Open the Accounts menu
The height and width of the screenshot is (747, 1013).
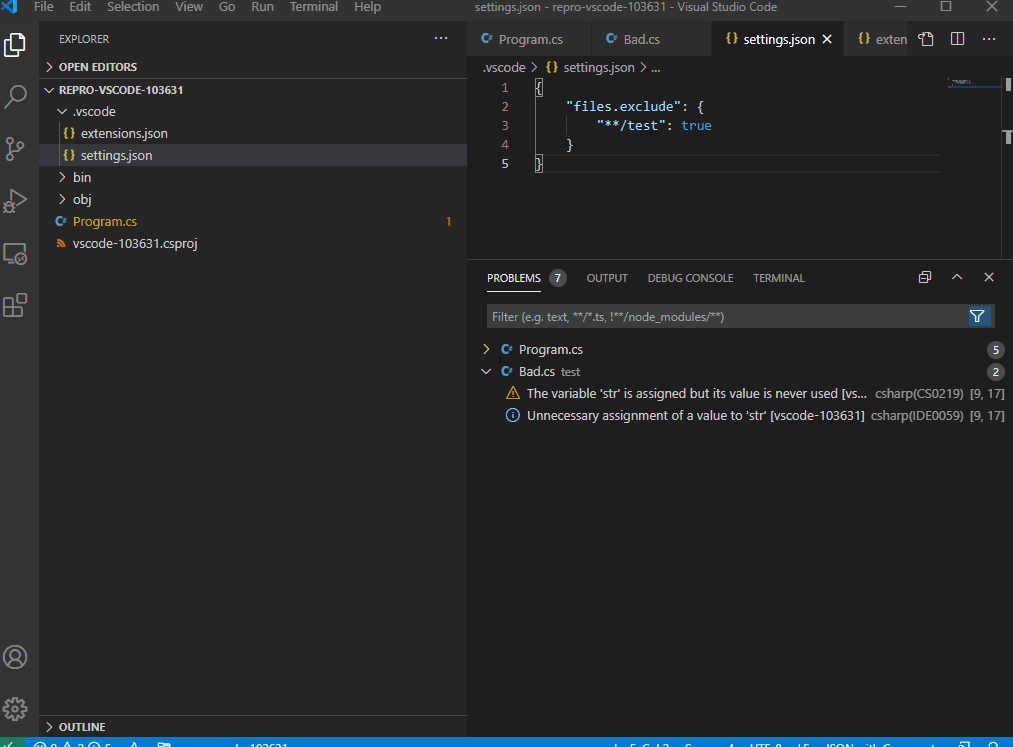click(15, 657)
